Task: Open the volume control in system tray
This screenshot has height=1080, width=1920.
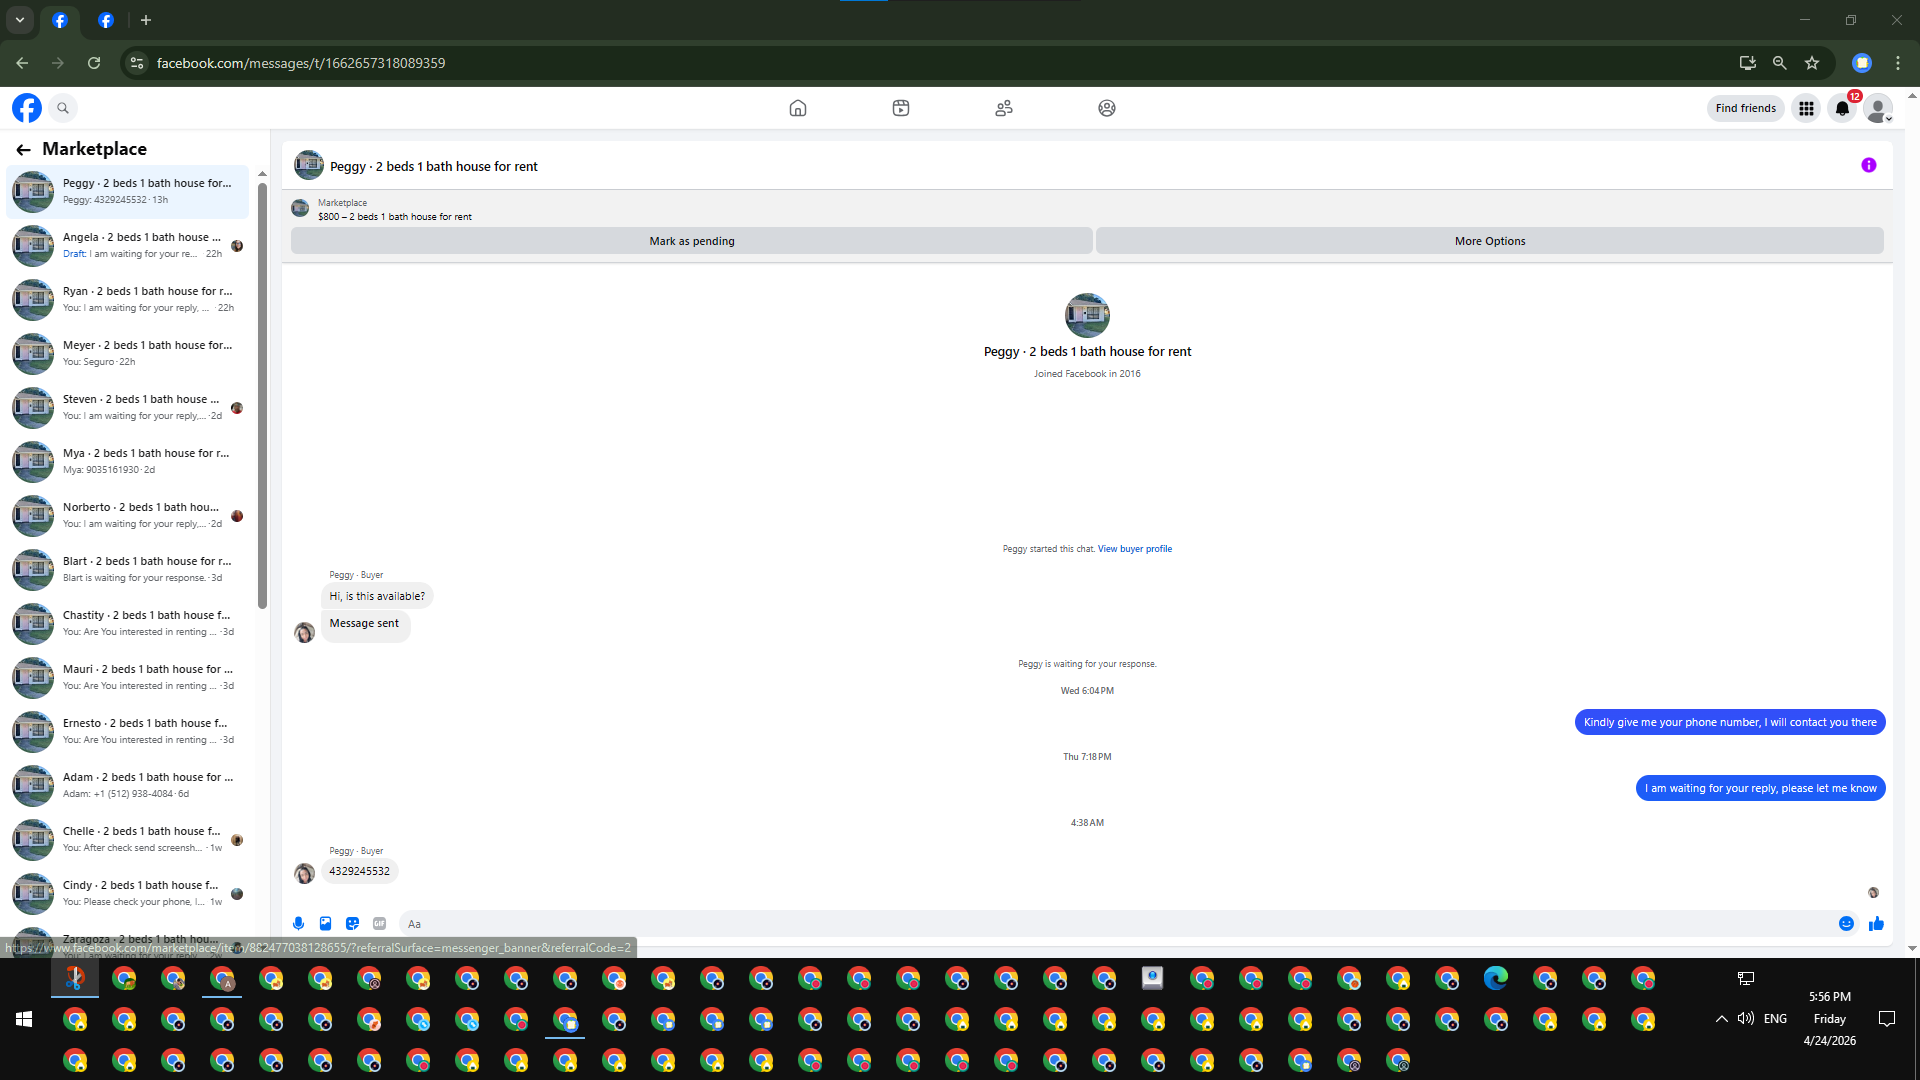Action: [1746, 1019]
